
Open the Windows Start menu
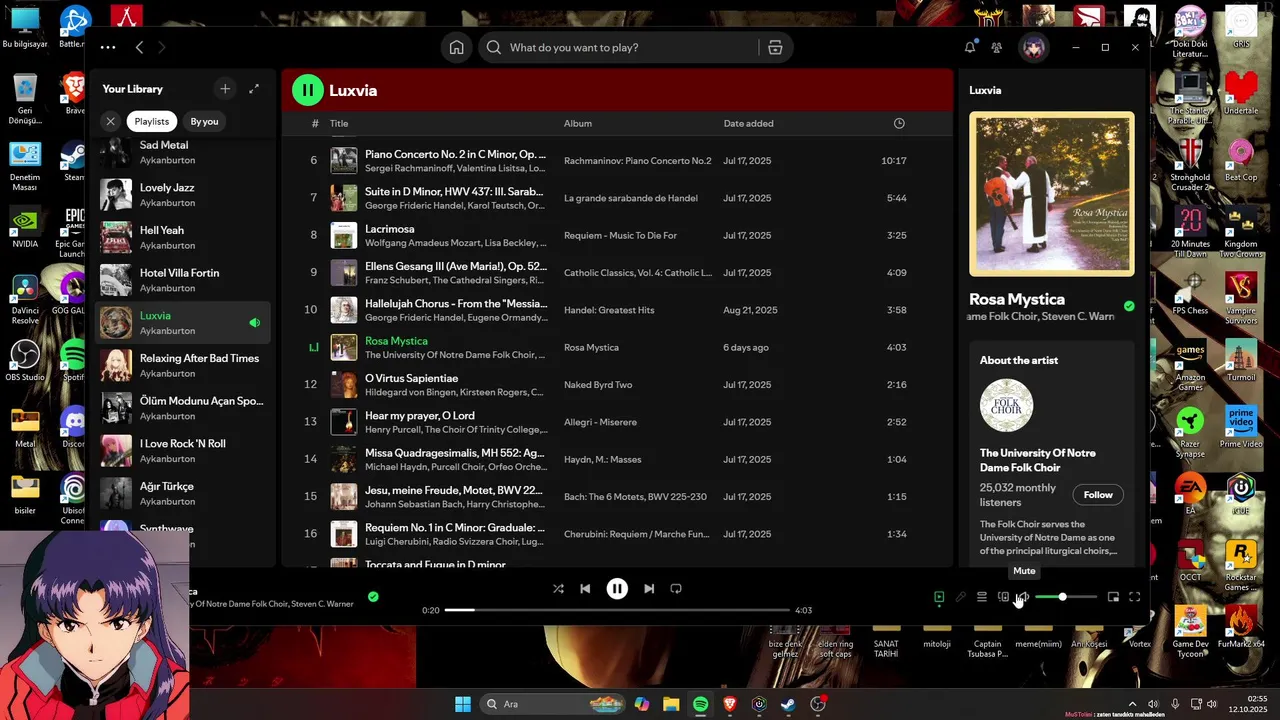click(x=463, y=704)
